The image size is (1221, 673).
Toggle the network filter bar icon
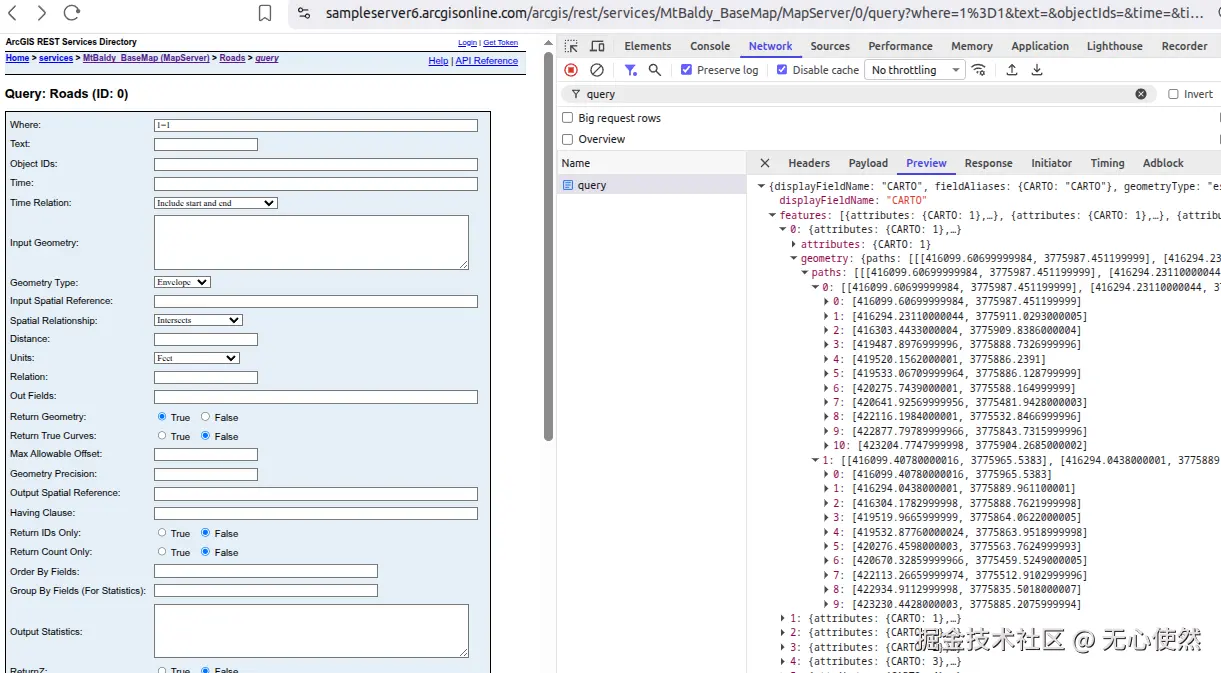point(630,70)
